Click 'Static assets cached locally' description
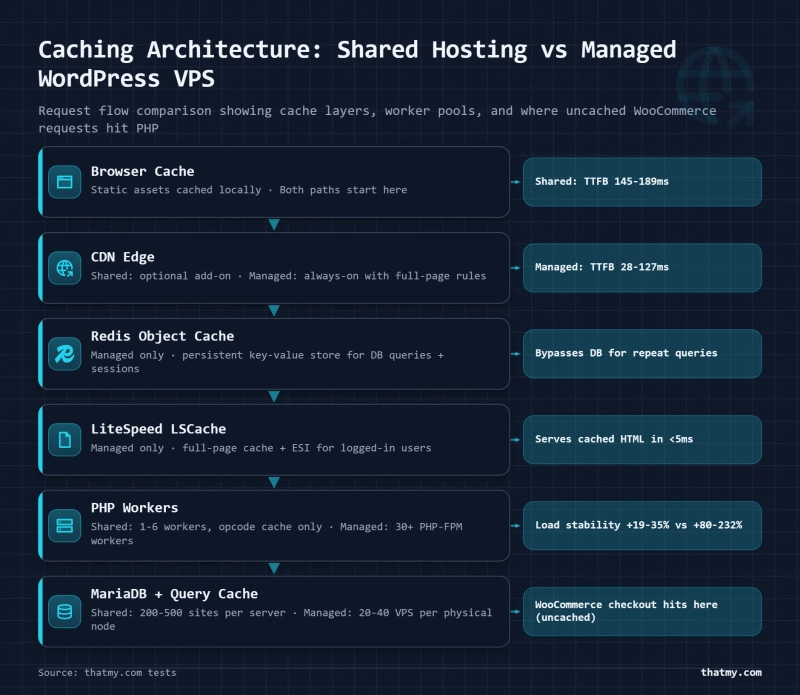Viewport: 800px width, 695px height. (x=176, y=190)
